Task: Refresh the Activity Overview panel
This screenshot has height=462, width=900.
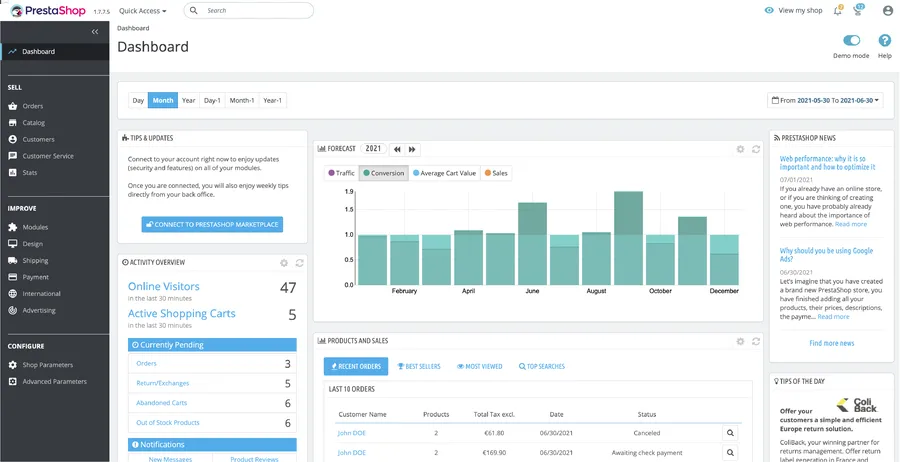Action: pos(299,263)
